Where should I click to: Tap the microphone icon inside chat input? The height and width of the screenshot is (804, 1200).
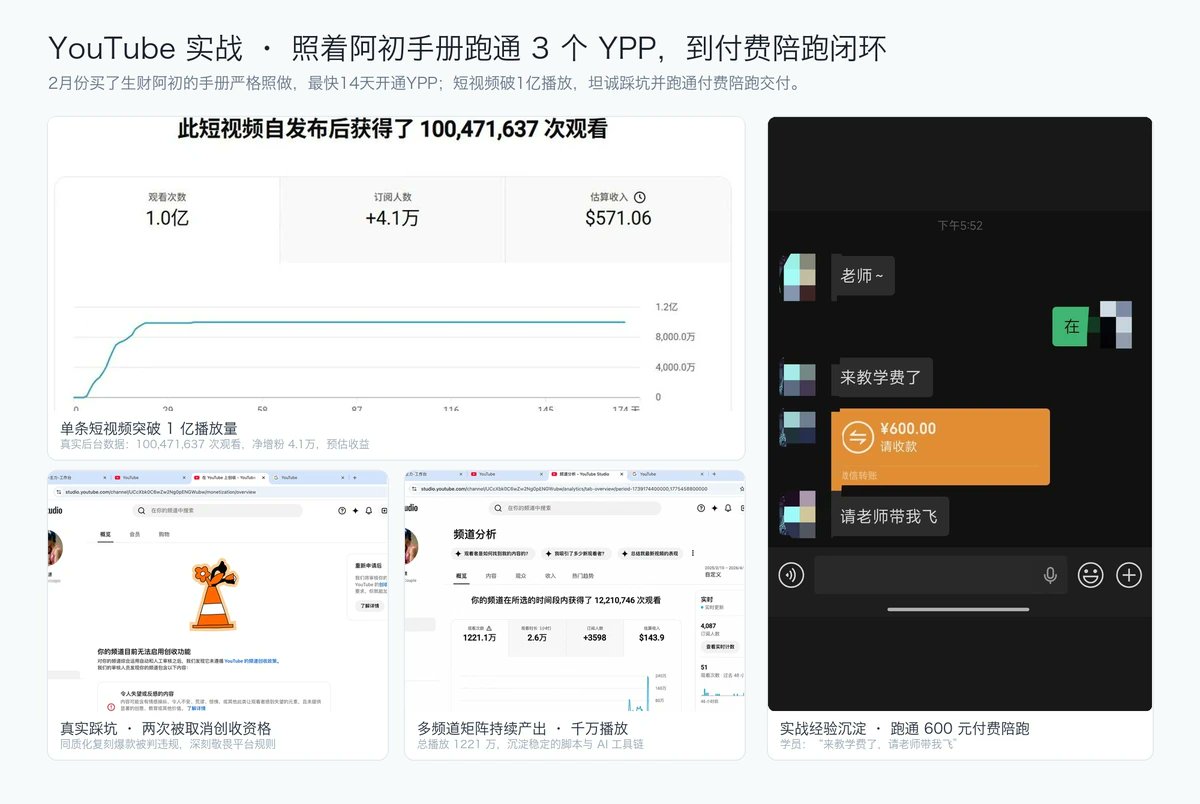point(1050,575)
